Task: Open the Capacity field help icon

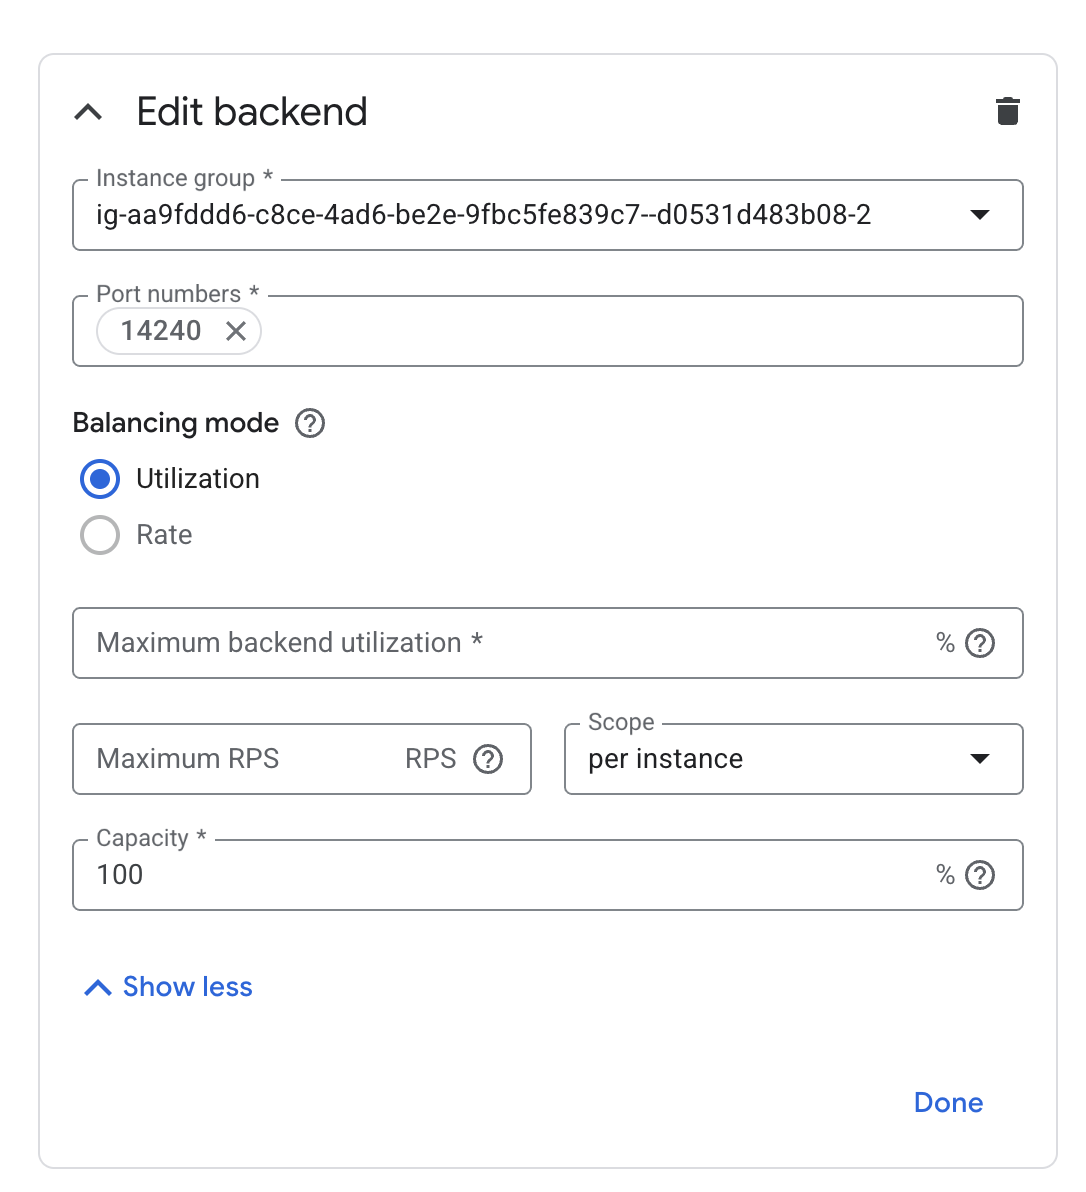Action: [980, 875]
